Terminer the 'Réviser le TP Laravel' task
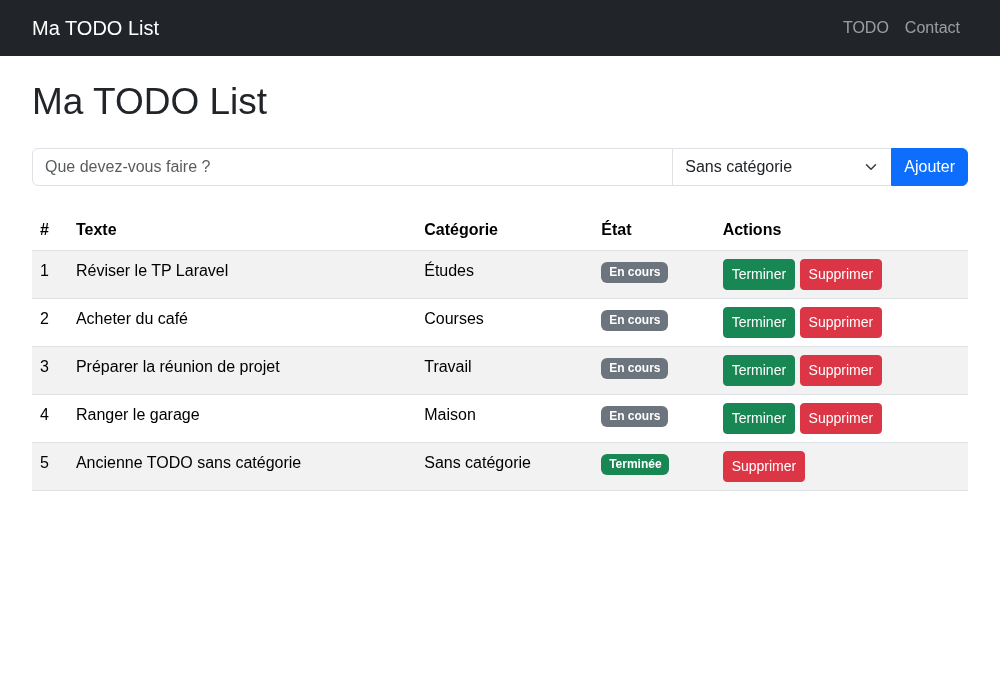The image size is (1000, 700). coord(759,274)
